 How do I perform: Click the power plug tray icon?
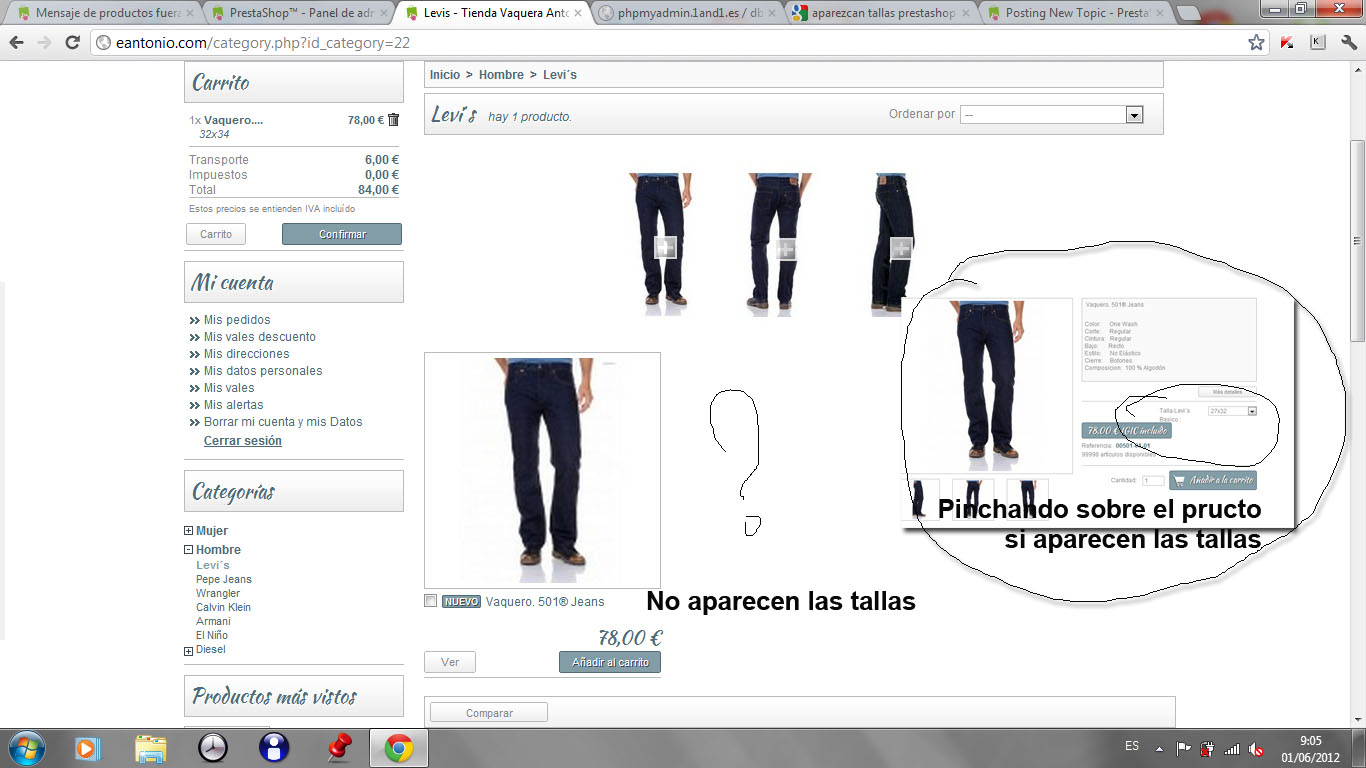(x=1207, y=748)
